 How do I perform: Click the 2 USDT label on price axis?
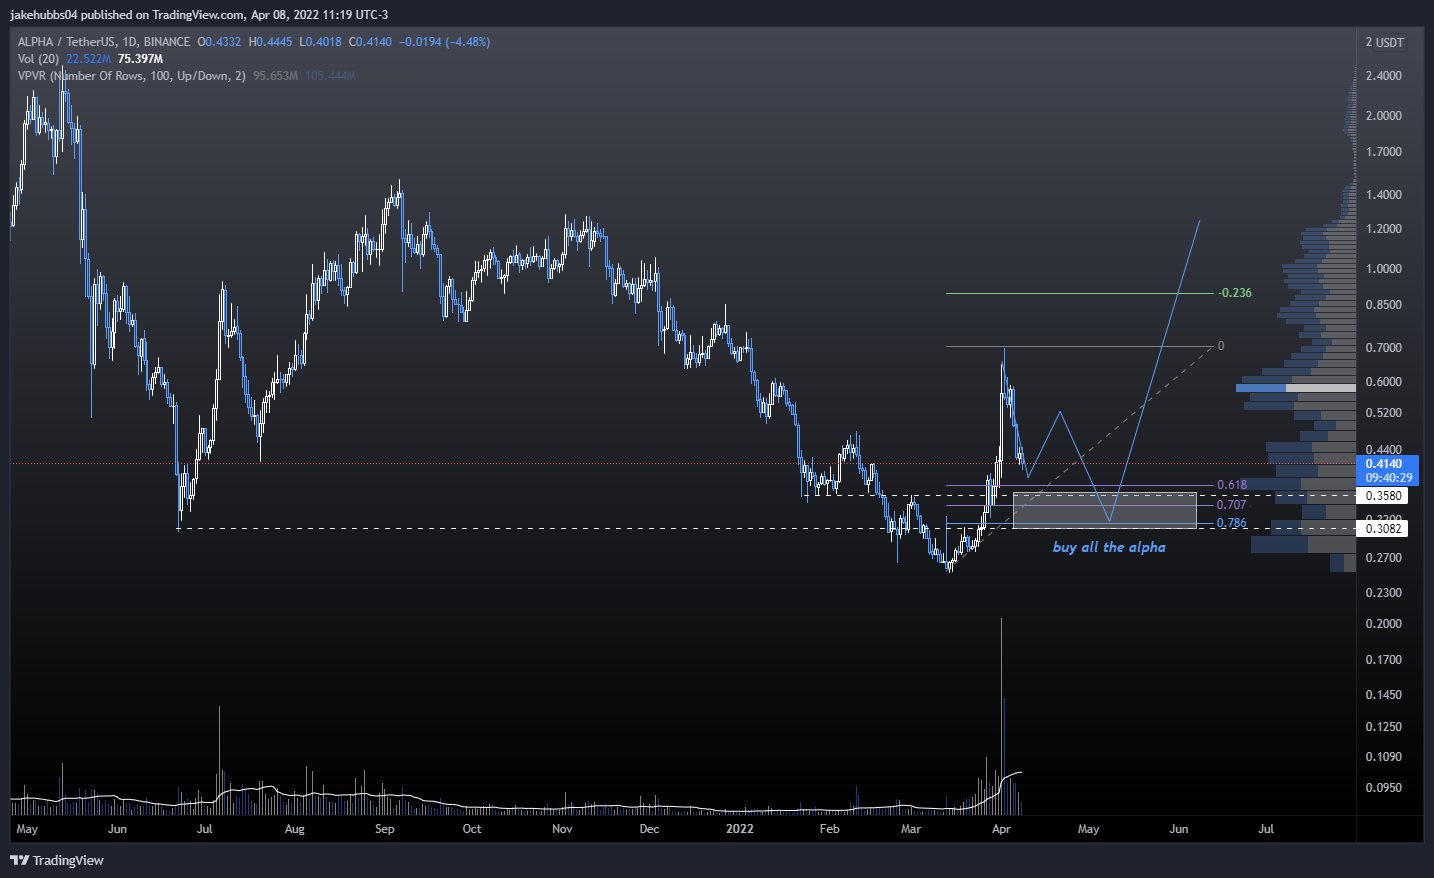(x=1384, y=42)
